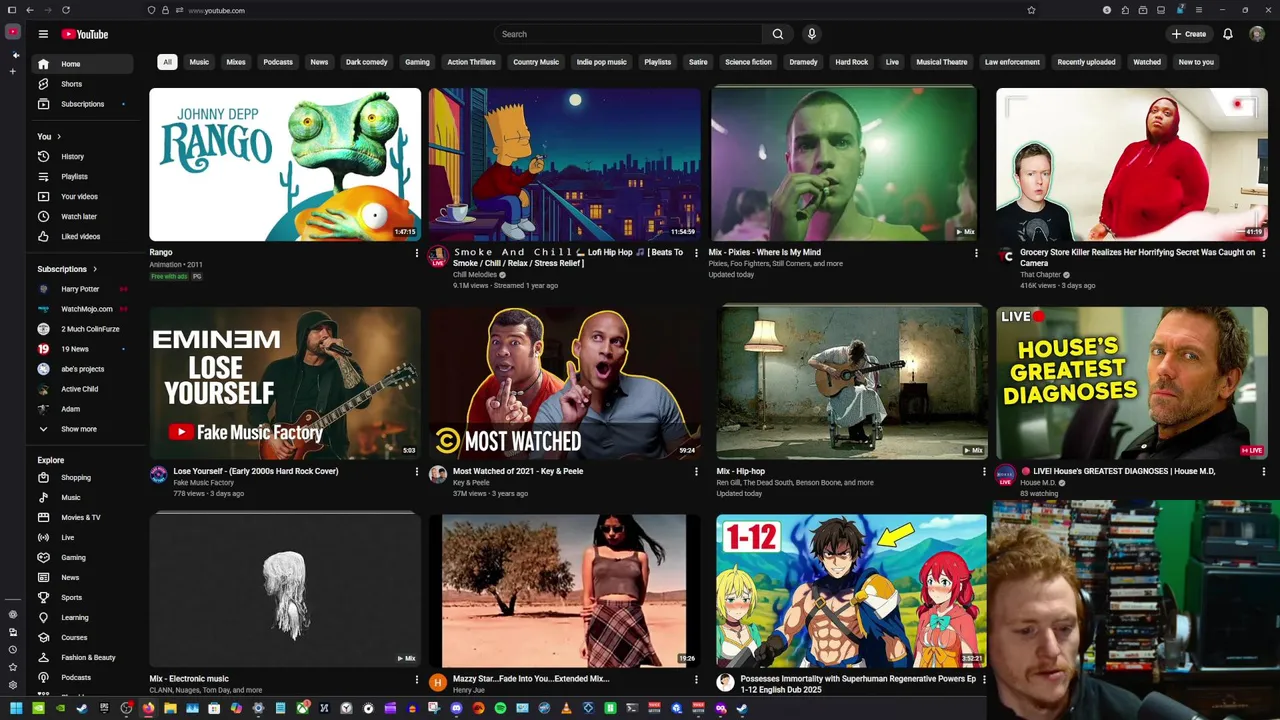Open Watch later list
The height and width of the screenshot is (720, 1280).
click(80, 216)
